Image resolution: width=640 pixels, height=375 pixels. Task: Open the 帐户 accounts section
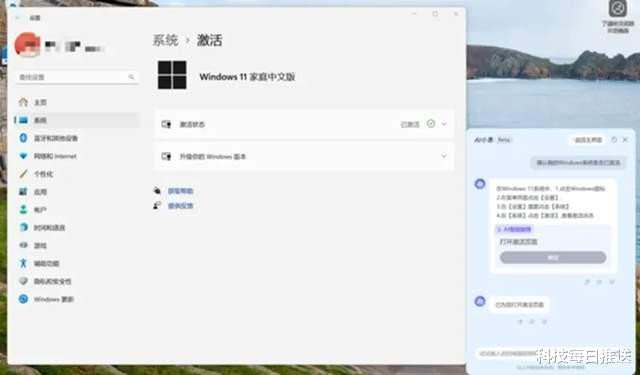40,210
